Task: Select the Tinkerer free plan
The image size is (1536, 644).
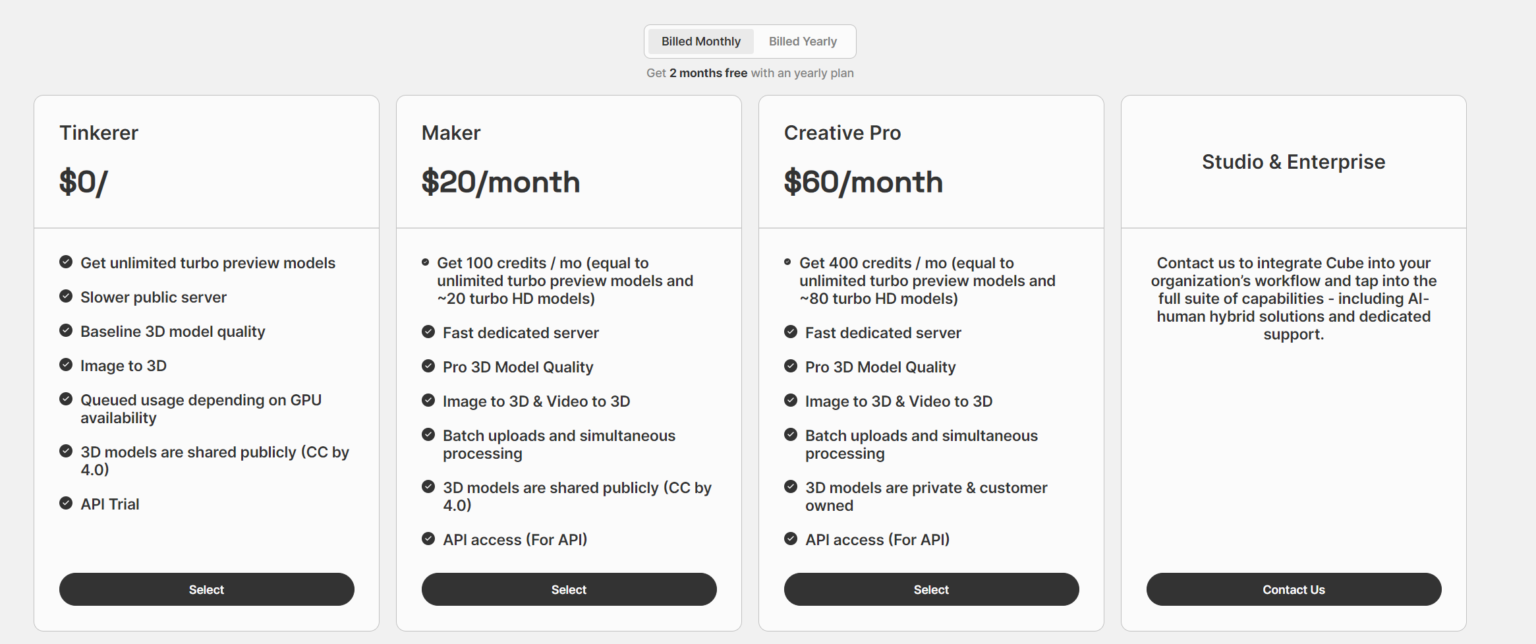Action: click(x=206, y=590)
